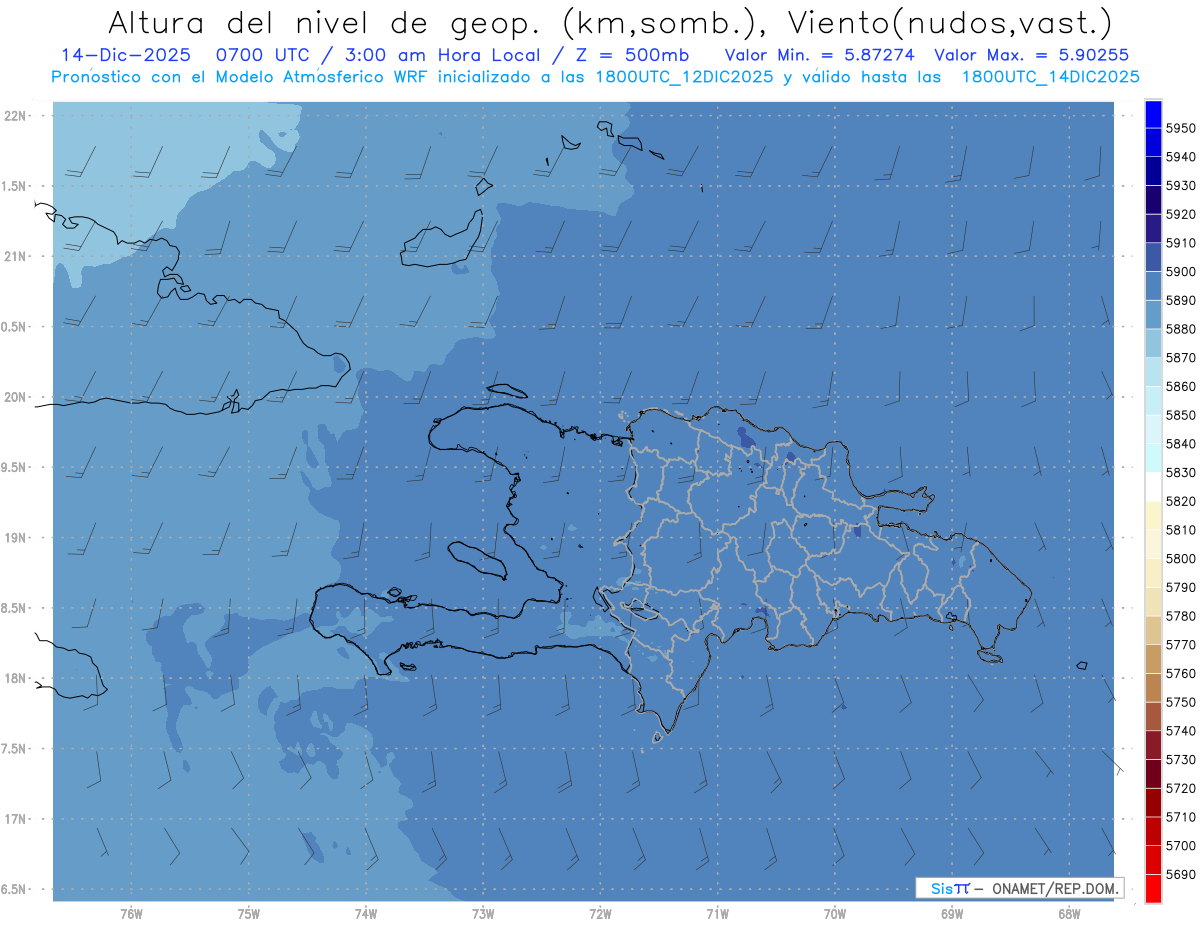The image size is (1200, 927).
Task: Click the '70W' longitude label
Action: (x=835, y=914)
